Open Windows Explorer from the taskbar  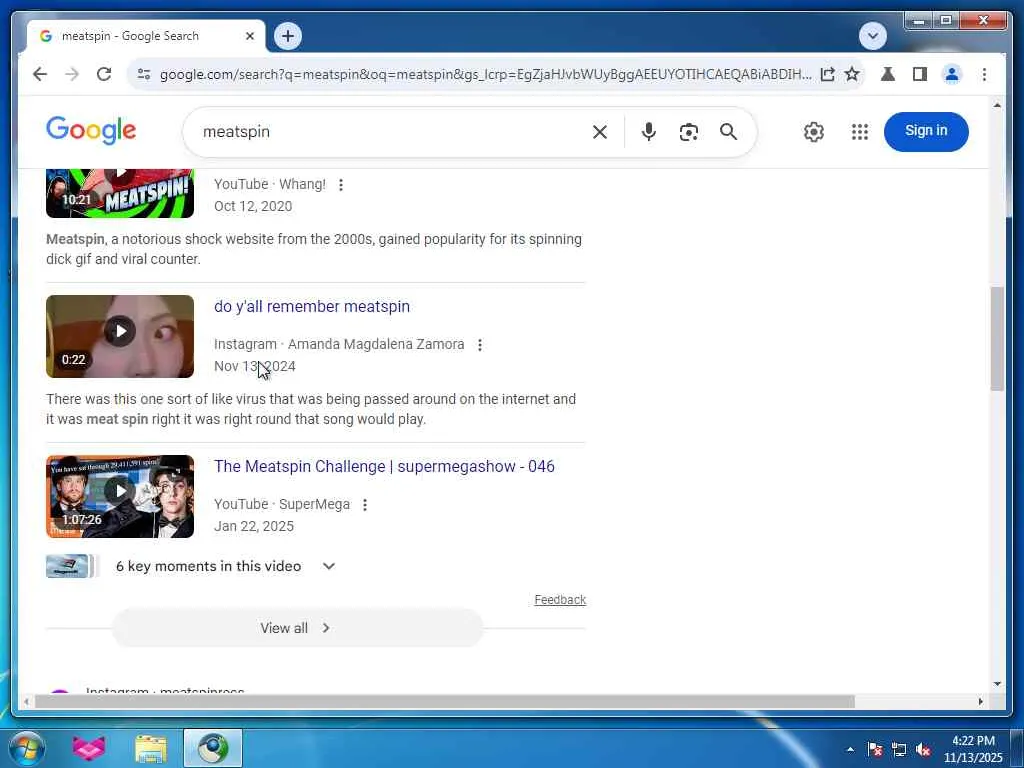150,748
